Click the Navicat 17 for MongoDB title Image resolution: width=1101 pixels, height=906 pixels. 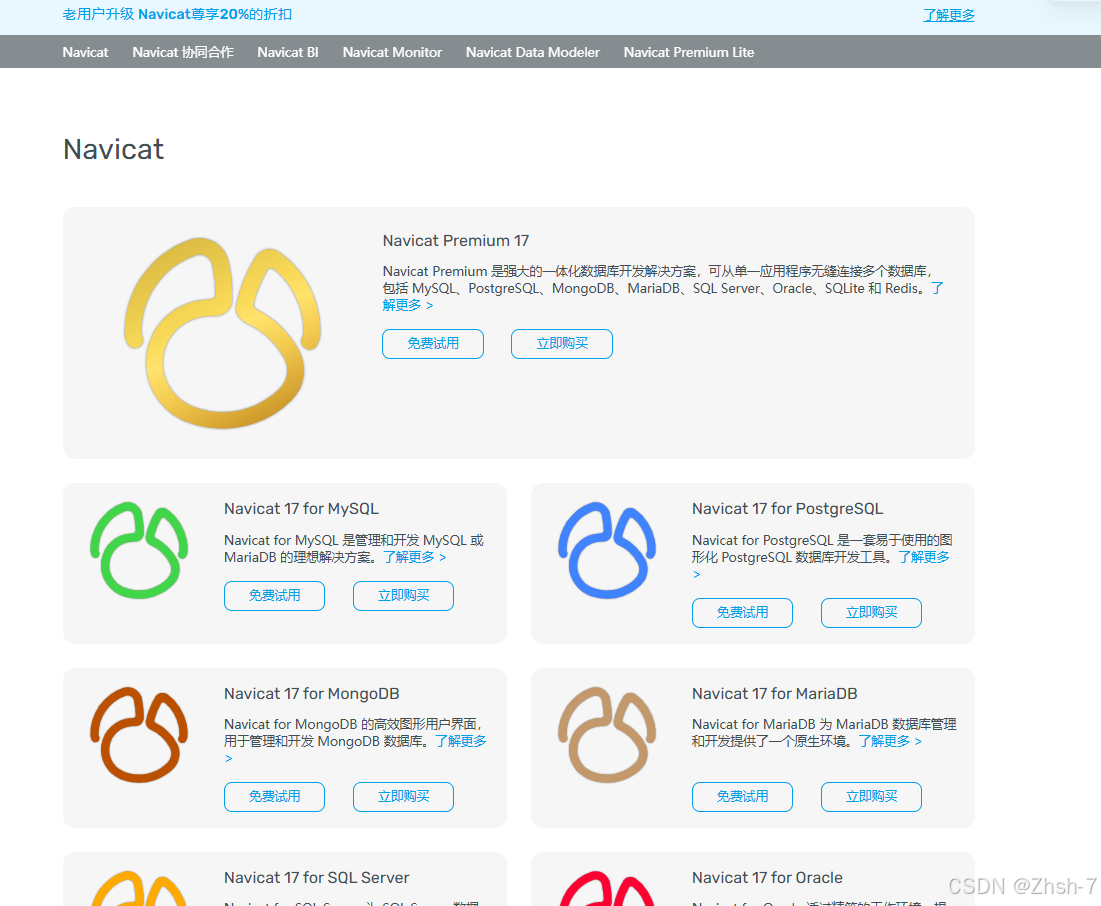pos(312,693)
